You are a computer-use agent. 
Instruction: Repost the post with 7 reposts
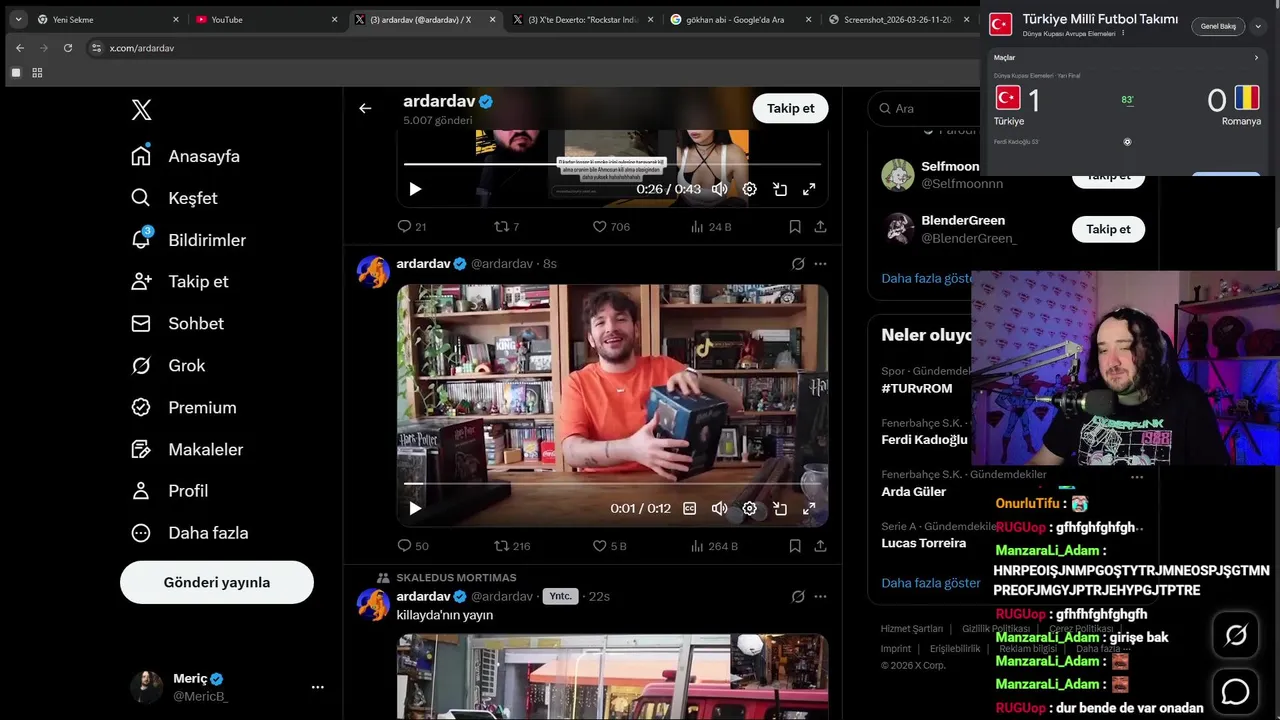pyautogui.click(x=507, y=227)
